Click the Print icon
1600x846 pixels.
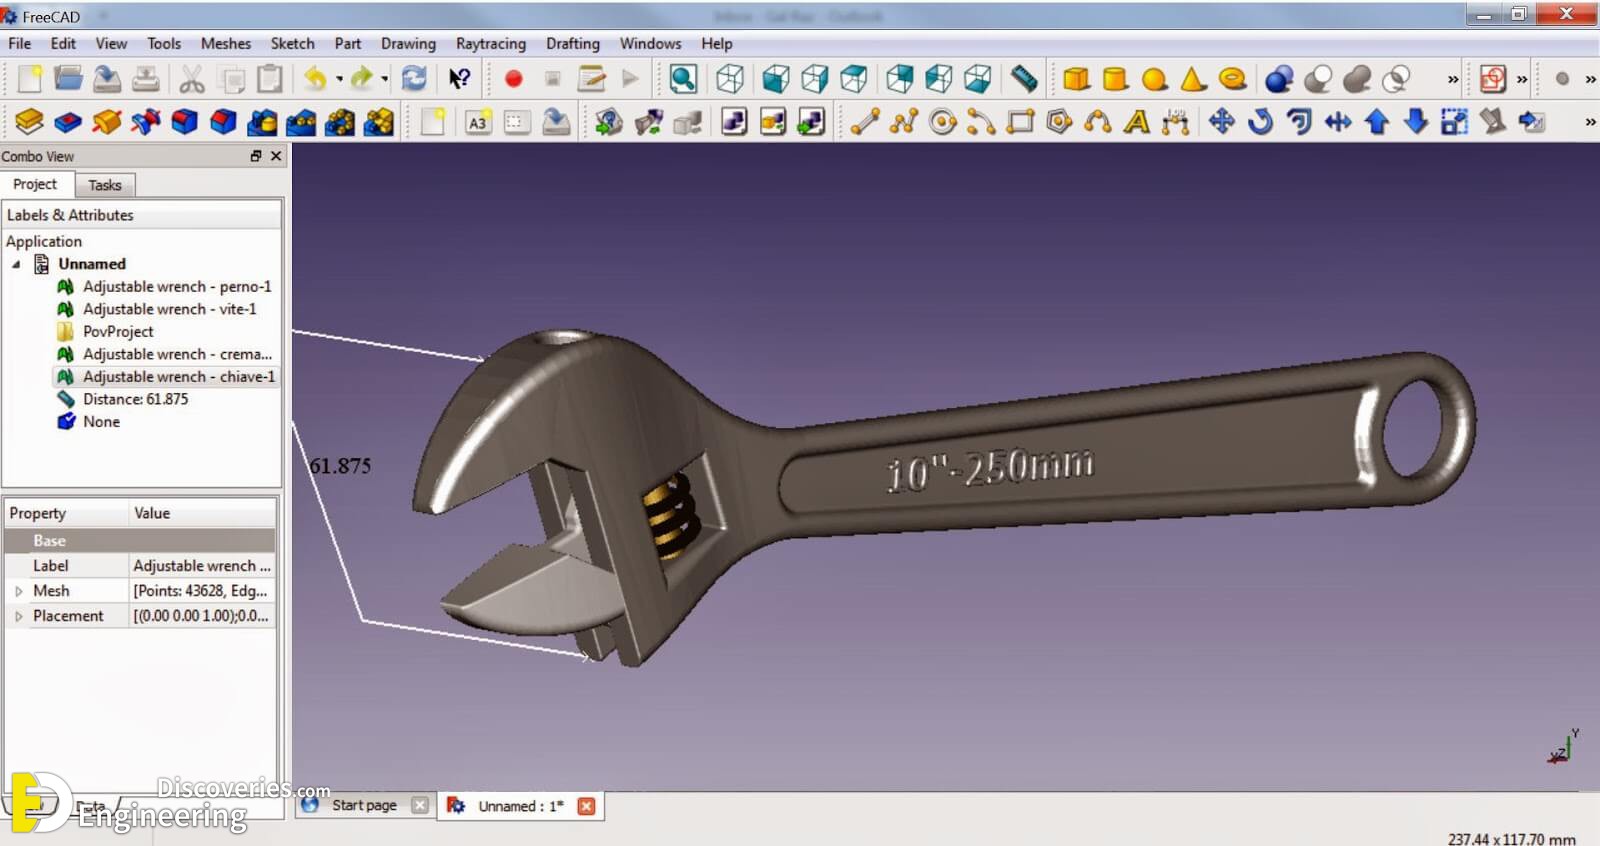tap(146, 78)
